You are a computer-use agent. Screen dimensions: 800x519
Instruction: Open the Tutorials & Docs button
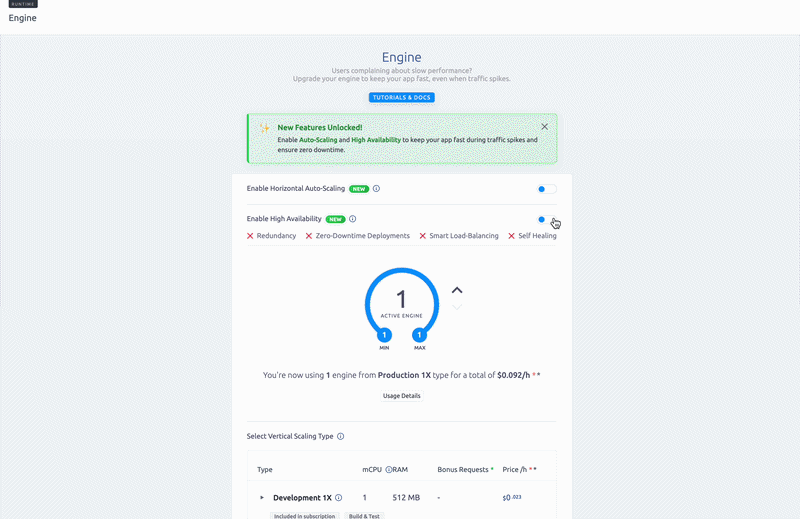402,97
